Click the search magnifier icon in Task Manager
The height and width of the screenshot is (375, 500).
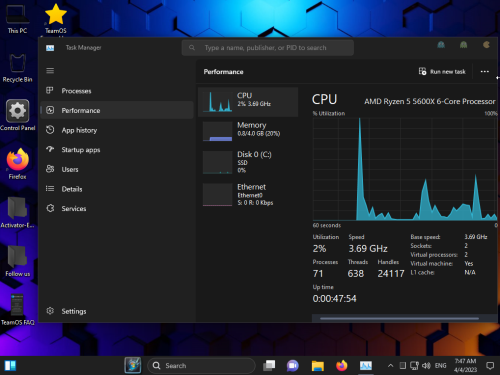pyautogui.click(x=192, y=48)
